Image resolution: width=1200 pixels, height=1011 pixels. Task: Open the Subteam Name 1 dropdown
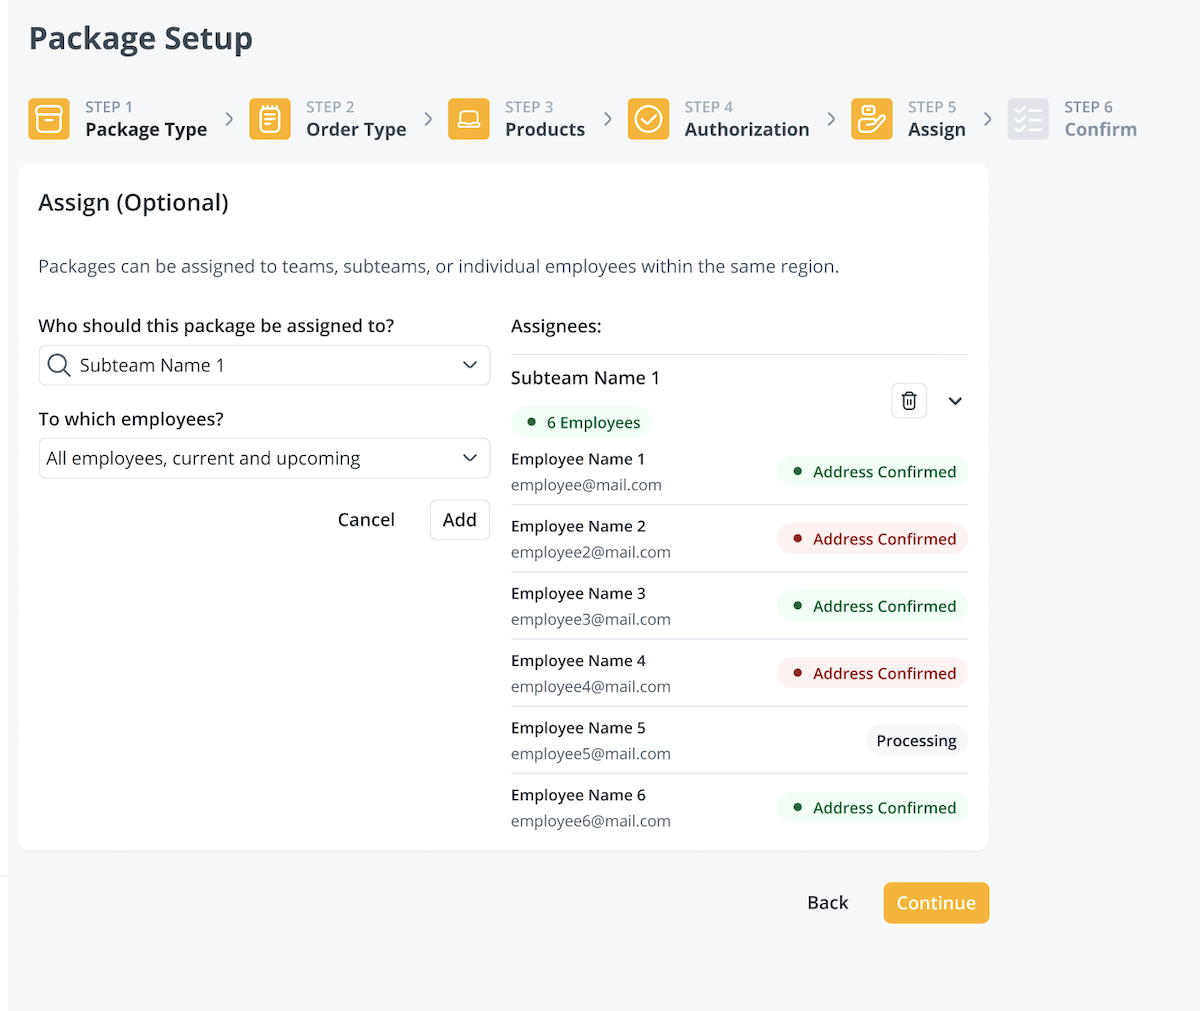469,366
